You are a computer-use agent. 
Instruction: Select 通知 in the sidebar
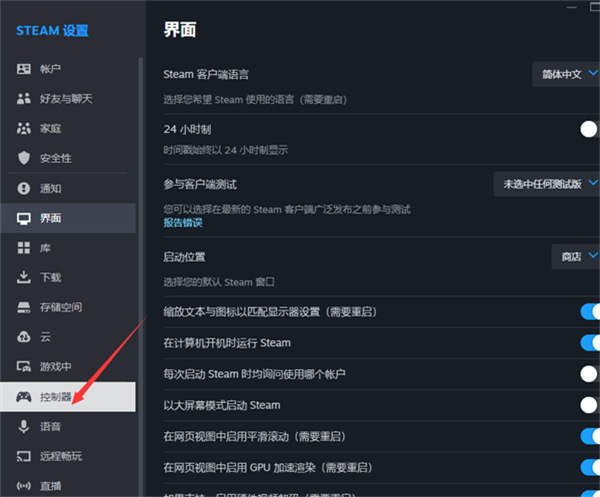68,188
